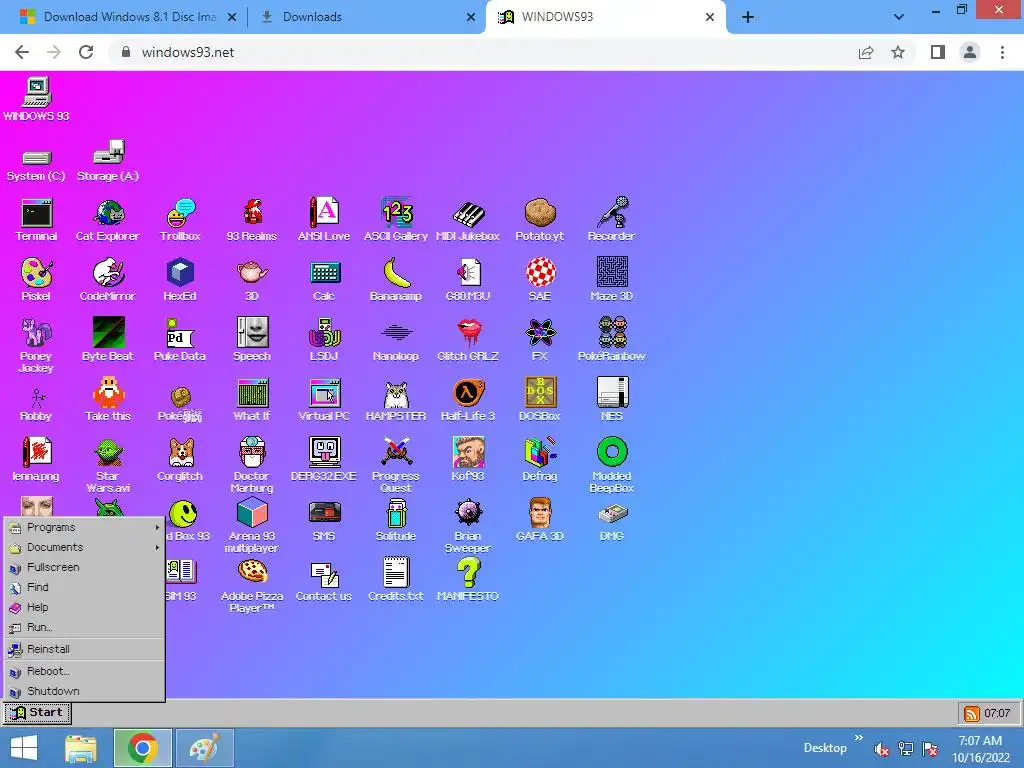
Task: Launch the Speech icon
Action: [x=252, y=340]
